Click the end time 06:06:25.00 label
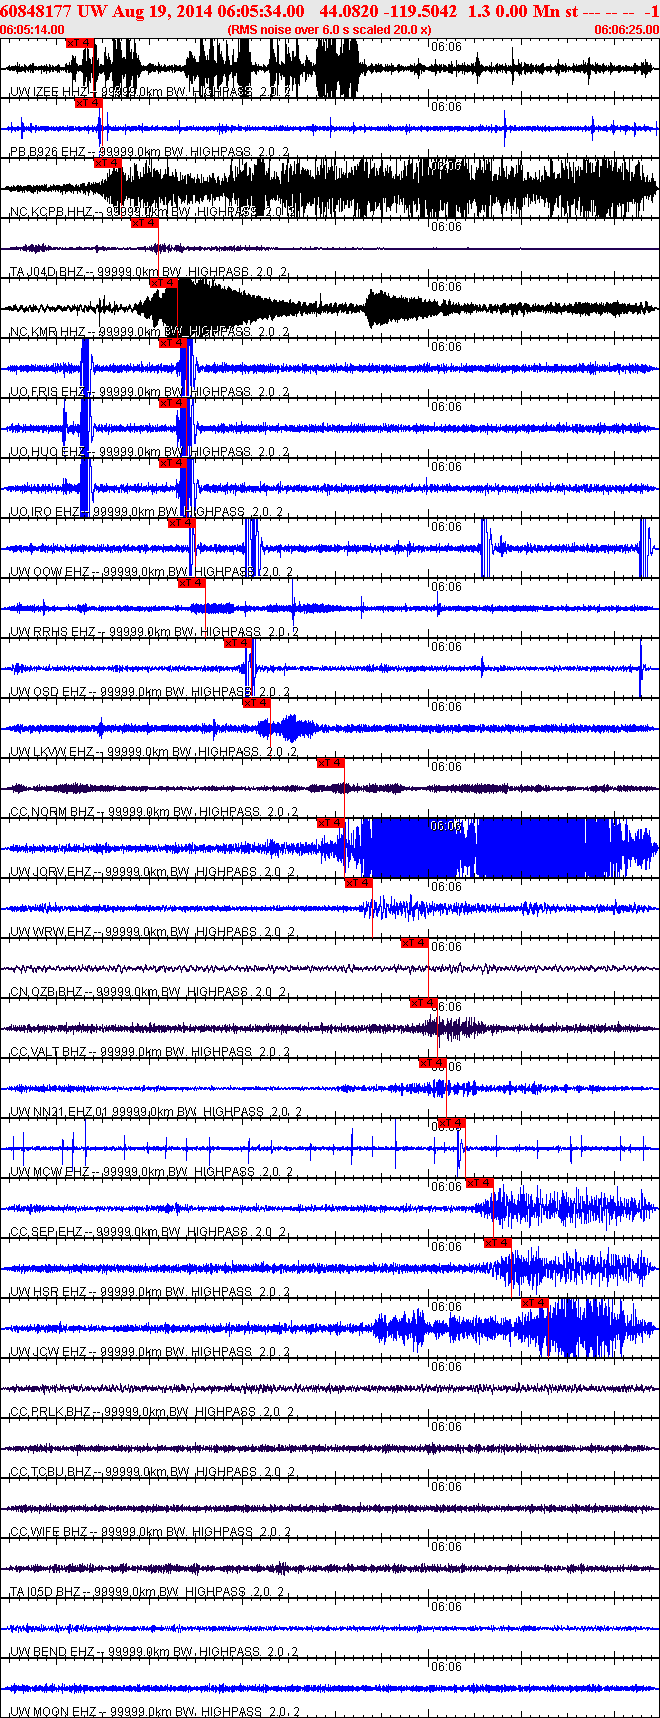Image resolution: width=660 pixels, height=1718 pixels. [x=627, y=30]
